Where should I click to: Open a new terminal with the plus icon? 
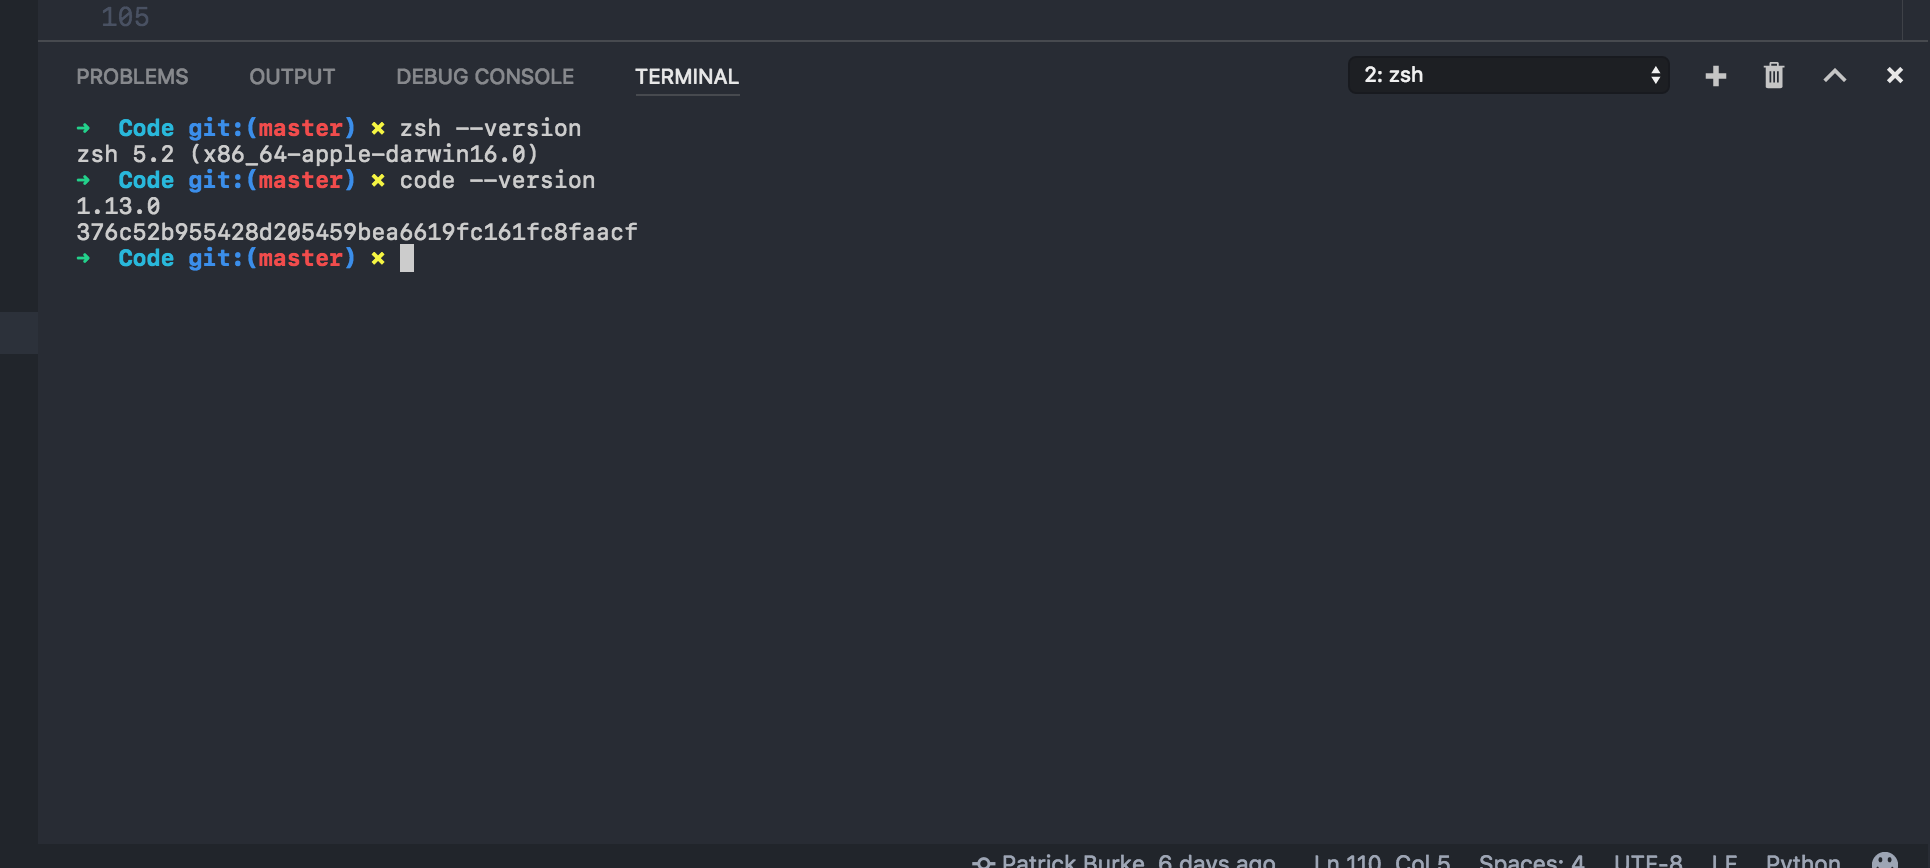[x=1715, y=75]
